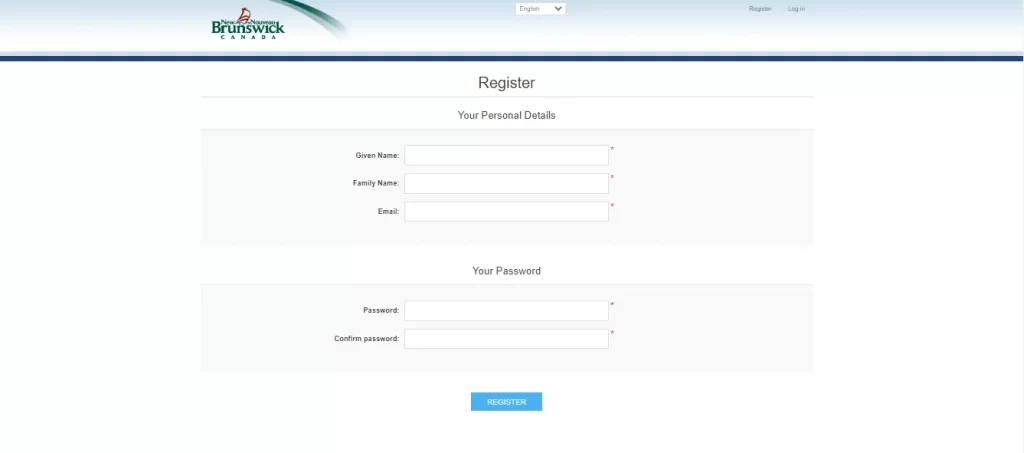1024x453 pixels.
Task: Select the Email input field
Action: click(506, 211)
